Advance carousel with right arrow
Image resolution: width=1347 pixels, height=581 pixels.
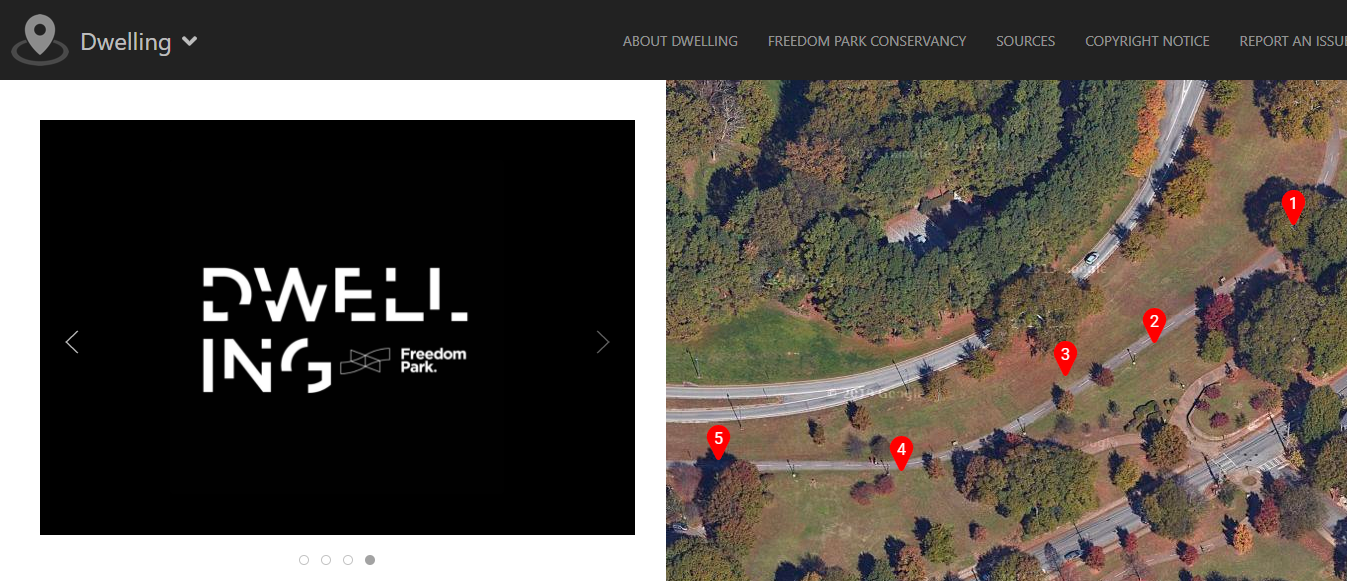tap(603, 342)
